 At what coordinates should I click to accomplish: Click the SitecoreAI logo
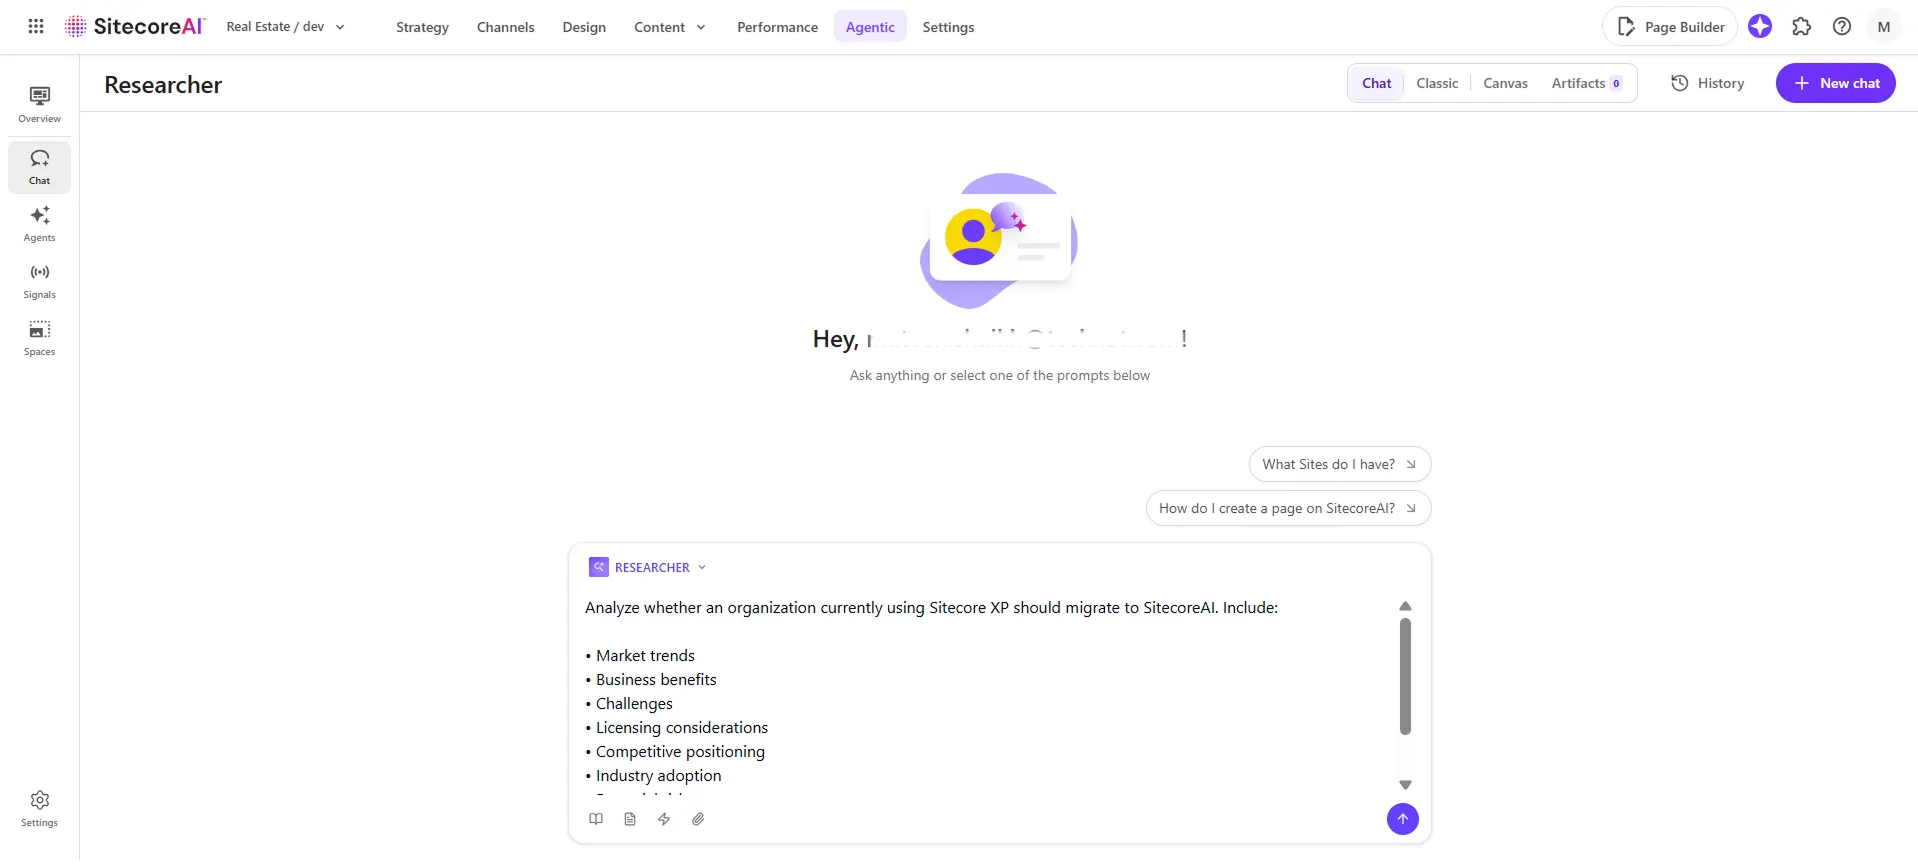135,27
